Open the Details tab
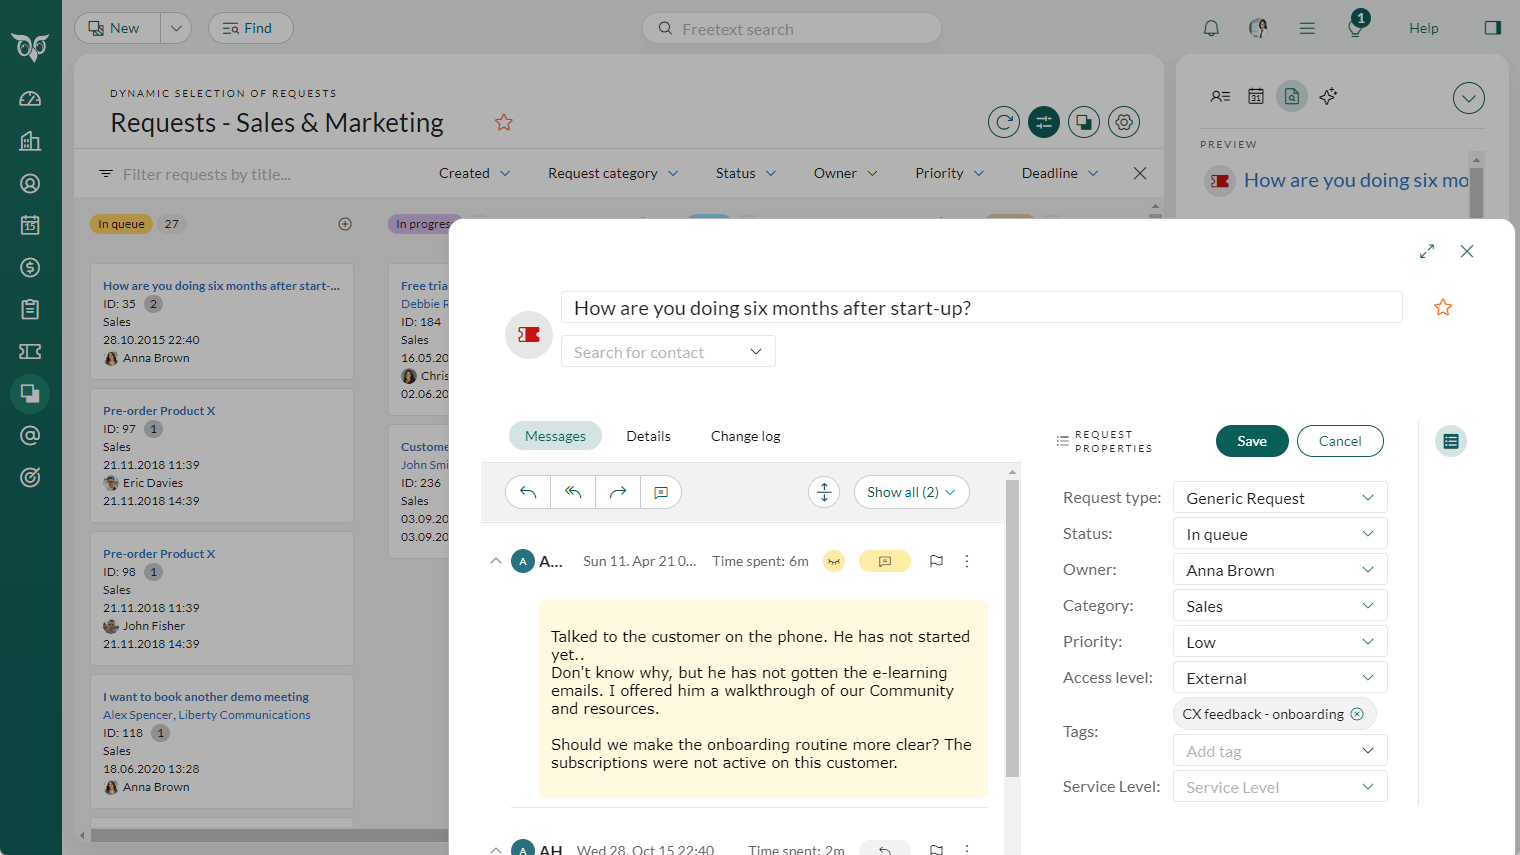1520x855 pixels. tap(648, 435)
